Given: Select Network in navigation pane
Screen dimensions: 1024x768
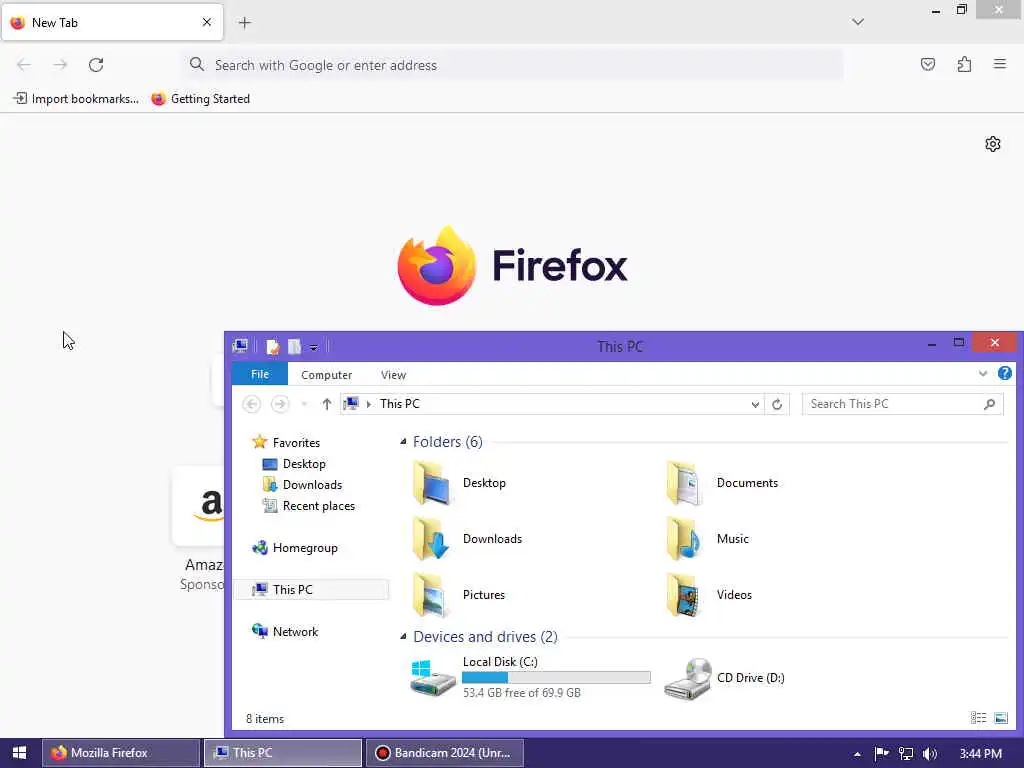Looking at the screenshot, I should (x=285, y=632).
